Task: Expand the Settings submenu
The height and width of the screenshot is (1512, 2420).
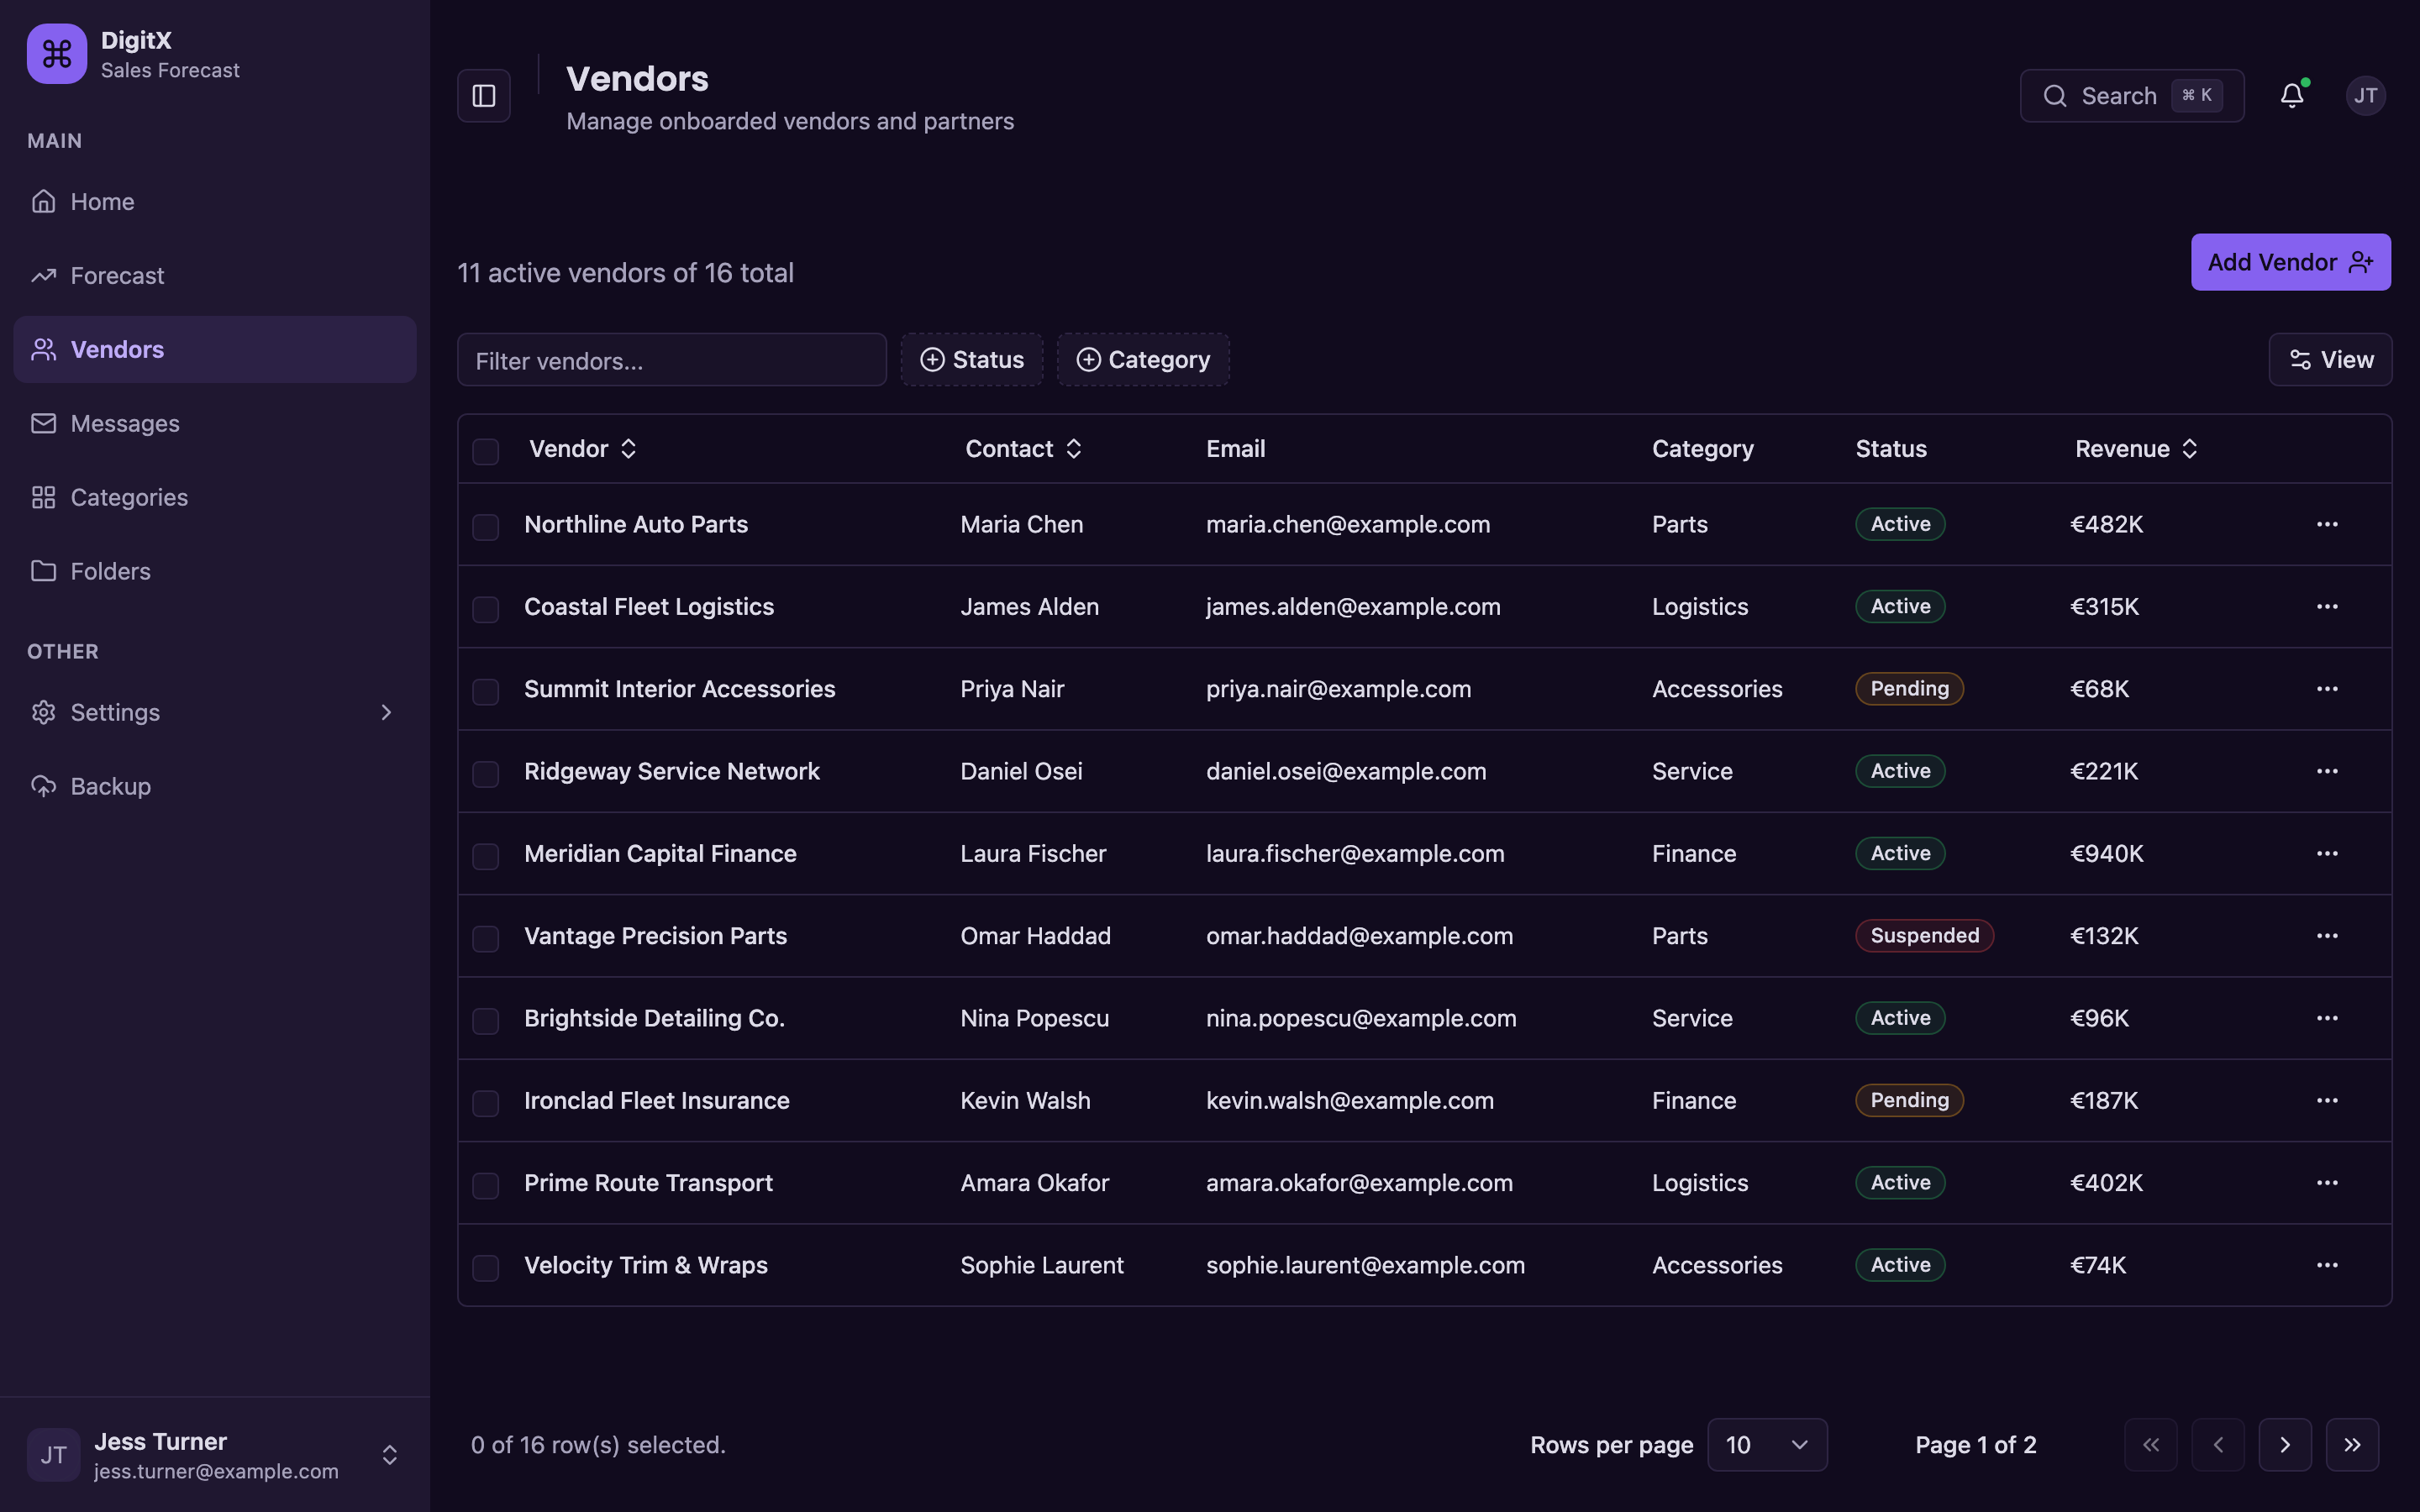Action: (215, 712)
